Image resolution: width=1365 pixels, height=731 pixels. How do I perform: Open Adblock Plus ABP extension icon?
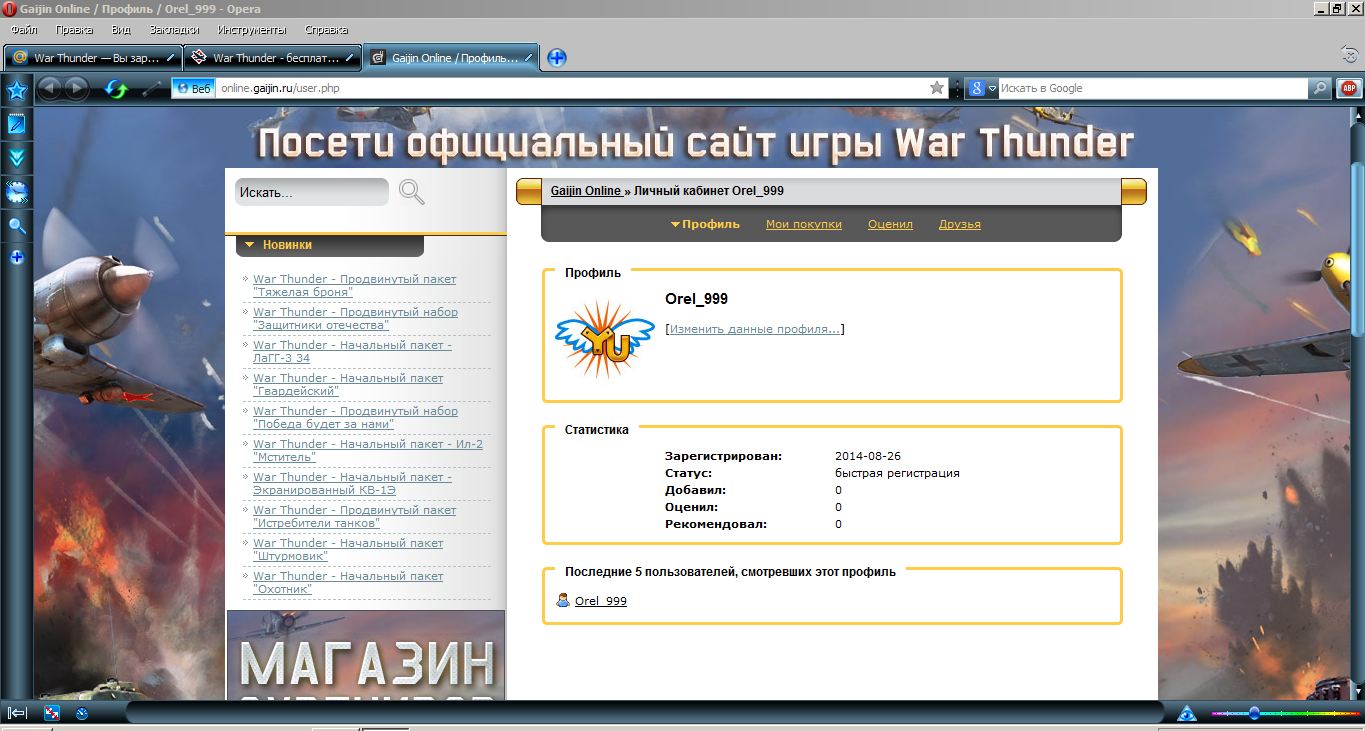tap(1348, 88)
